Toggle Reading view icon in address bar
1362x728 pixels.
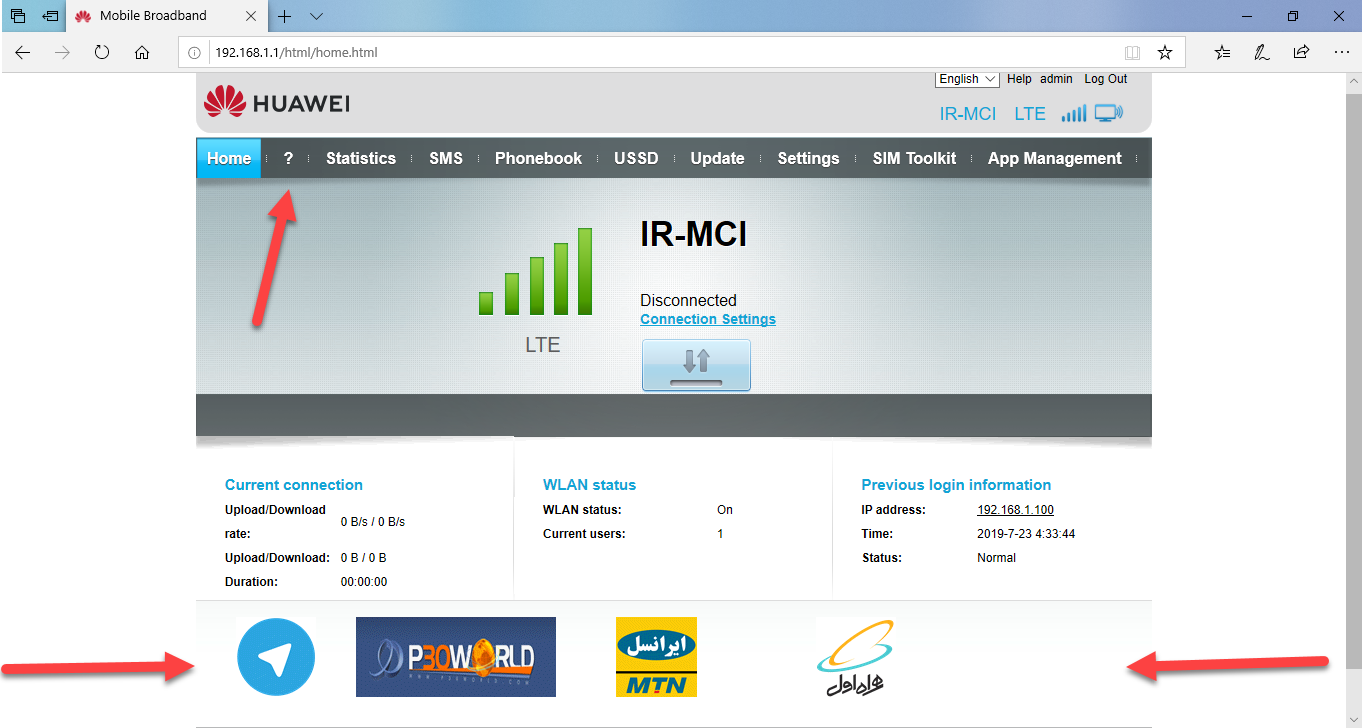(1132, 52)
